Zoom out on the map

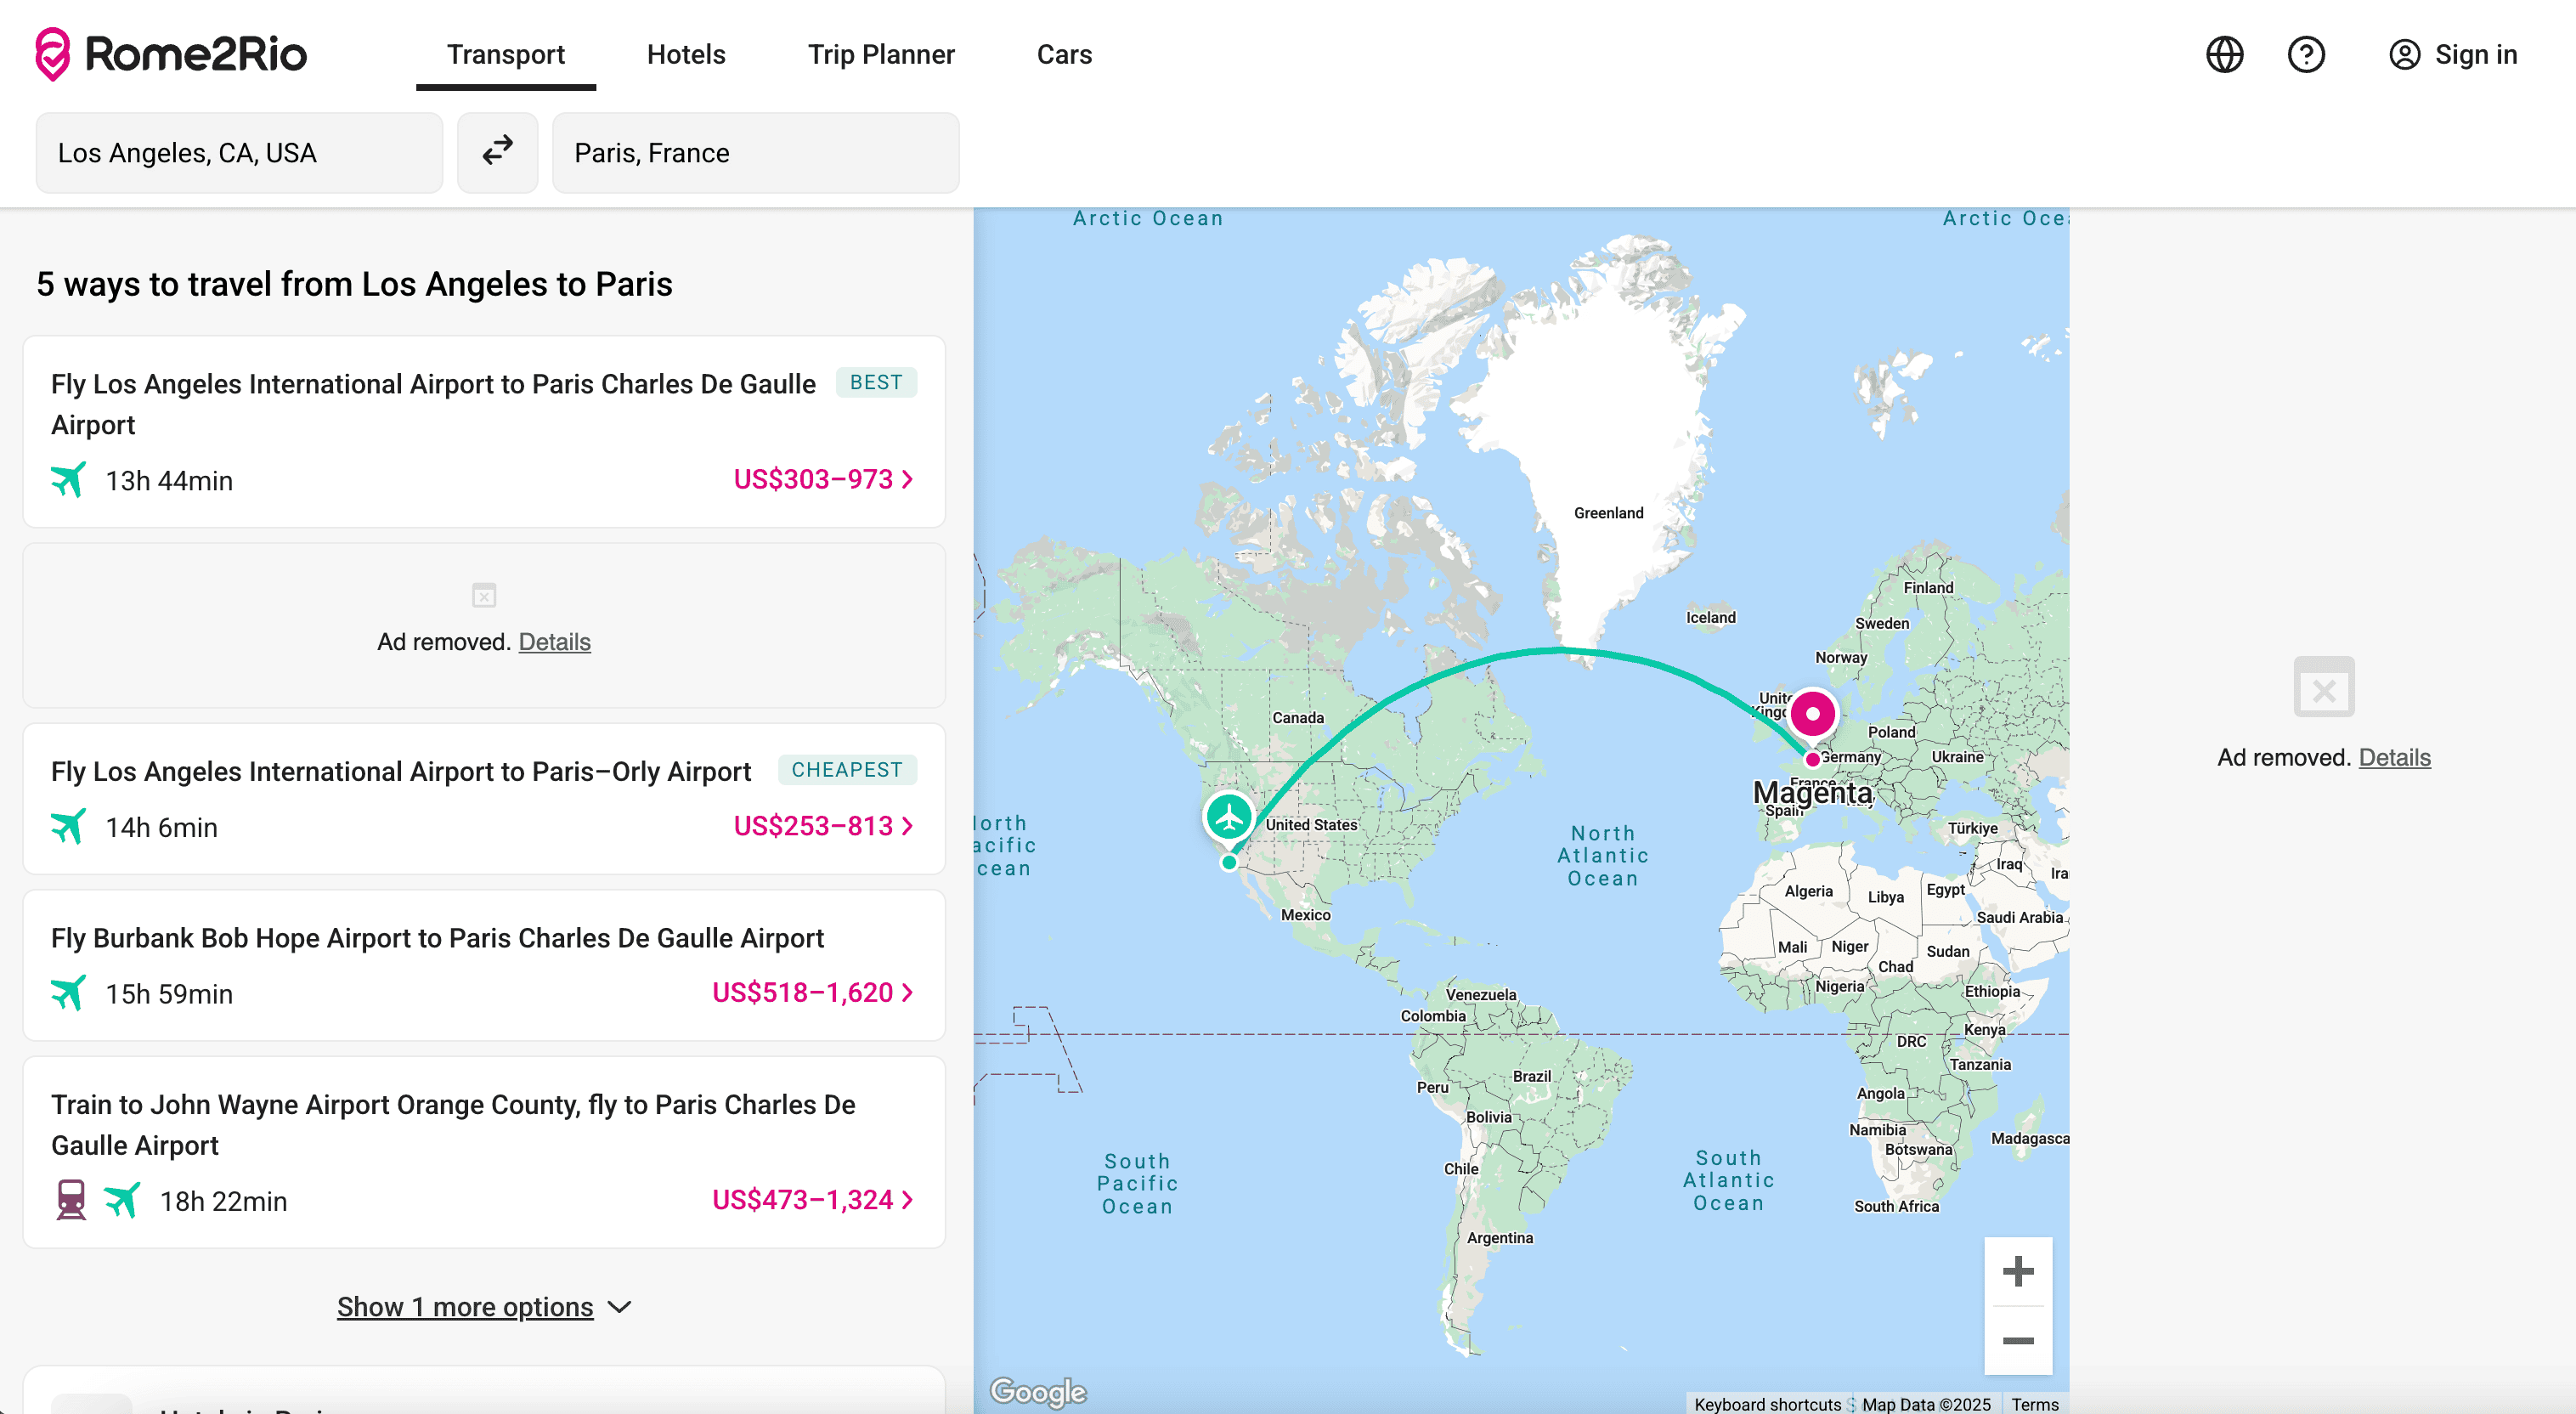[2018, 1340]
